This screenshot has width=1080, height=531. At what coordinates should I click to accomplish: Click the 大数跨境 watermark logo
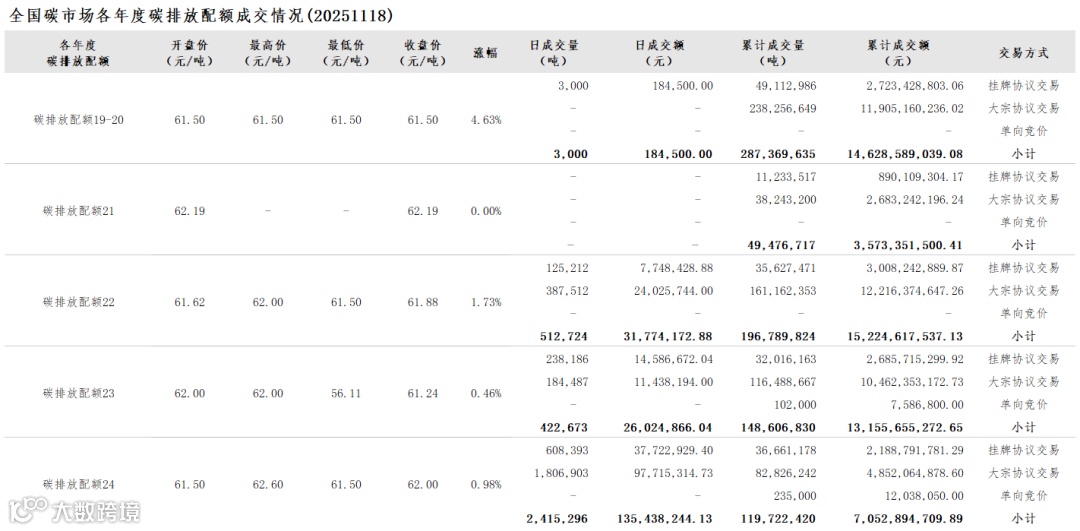74,512
